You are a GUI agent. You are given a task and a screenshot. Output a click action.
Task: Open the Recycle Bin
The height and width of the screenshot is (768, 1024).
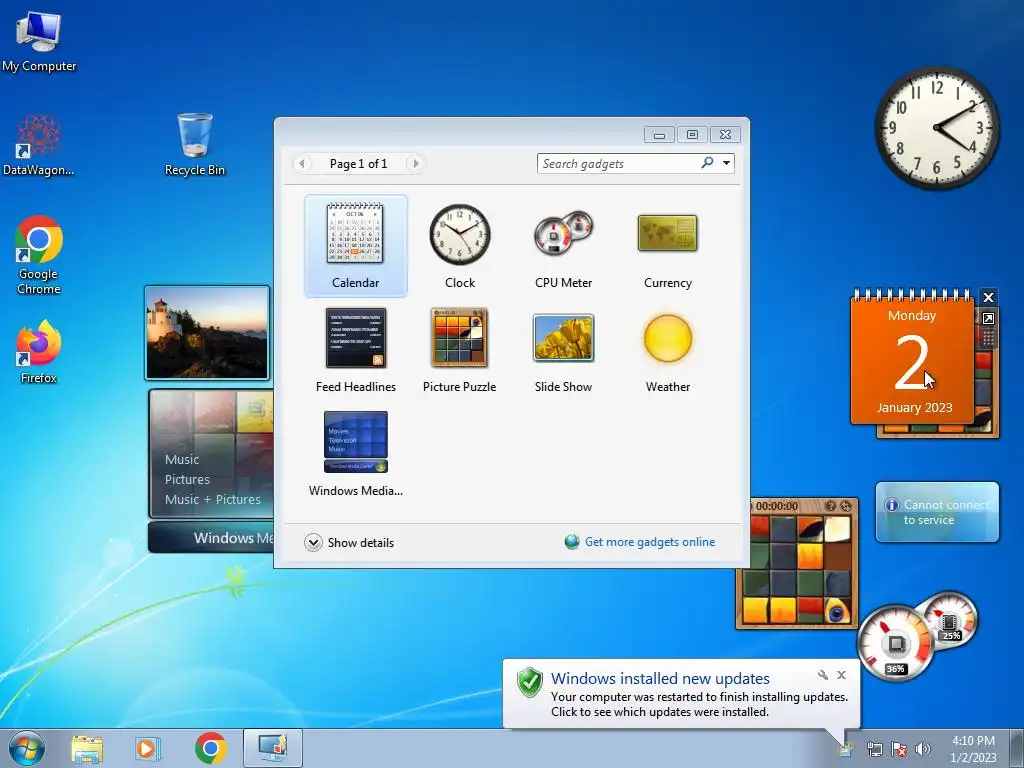195,144
